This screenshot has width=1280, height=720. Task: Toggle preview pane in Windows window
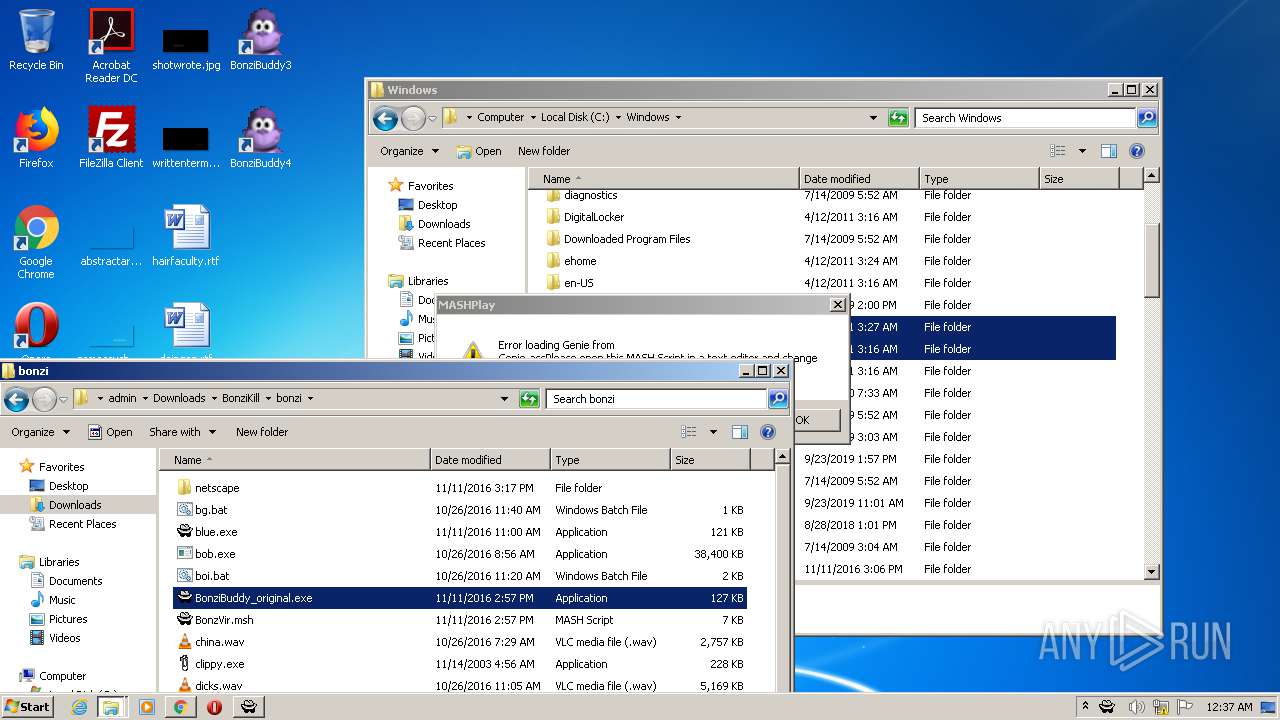pos(1109,151)
